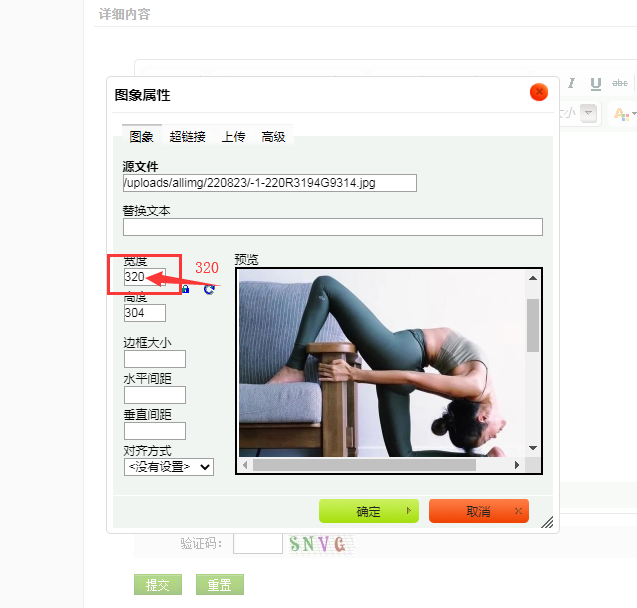Switch to the 上传 tab
The image size is (637, 608).
[x=234, y=136]
